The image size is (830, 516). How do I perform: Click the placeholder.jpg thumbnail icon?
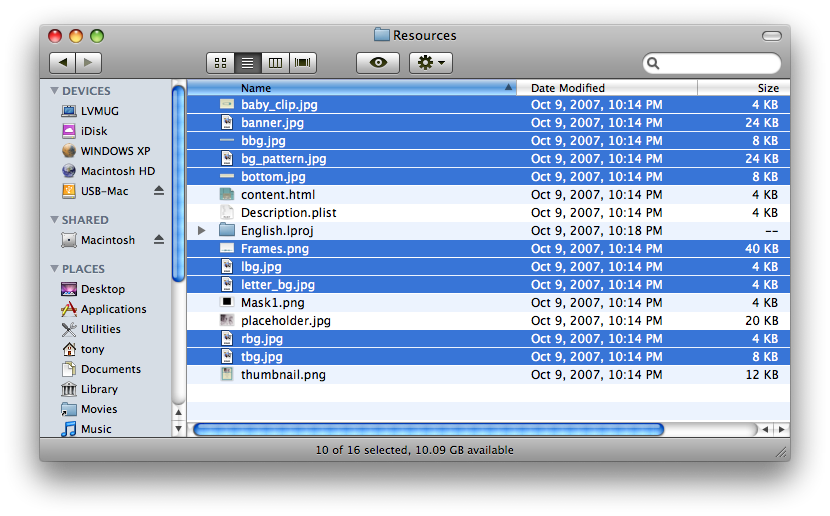[x=227, y=320]
